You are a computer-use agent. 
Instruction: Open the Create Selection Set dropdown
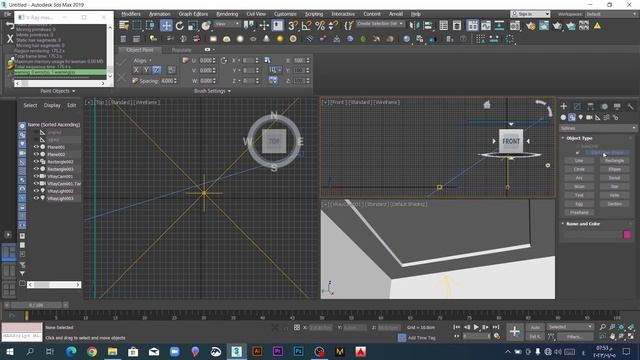pyautogui.click(x=380, y=24)
